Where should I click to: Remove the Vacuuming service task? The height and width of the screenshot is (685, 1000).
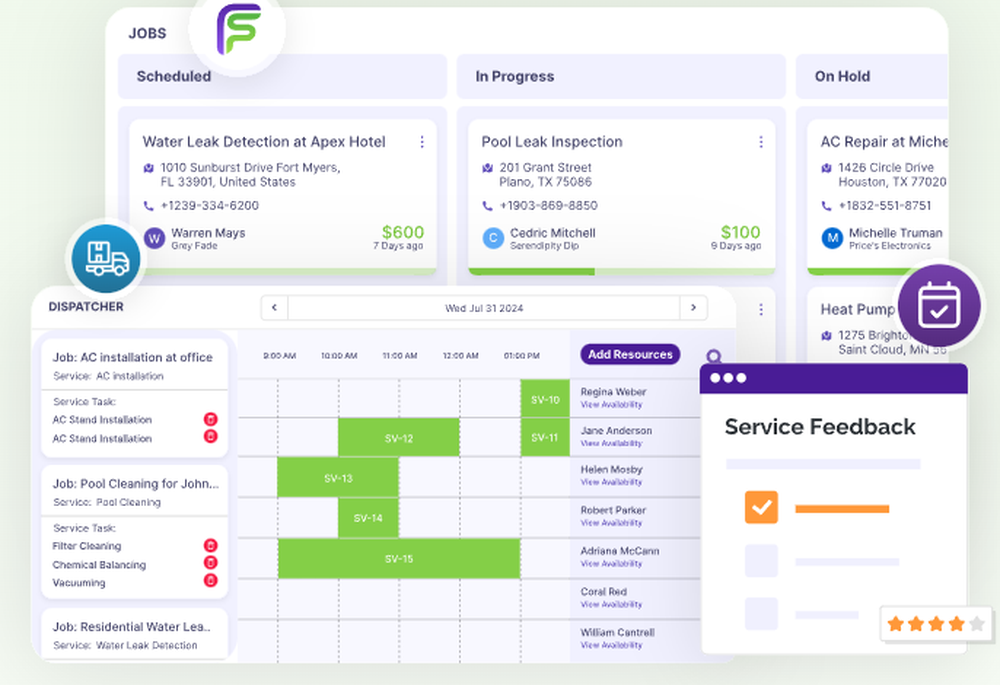pos(210,581)
